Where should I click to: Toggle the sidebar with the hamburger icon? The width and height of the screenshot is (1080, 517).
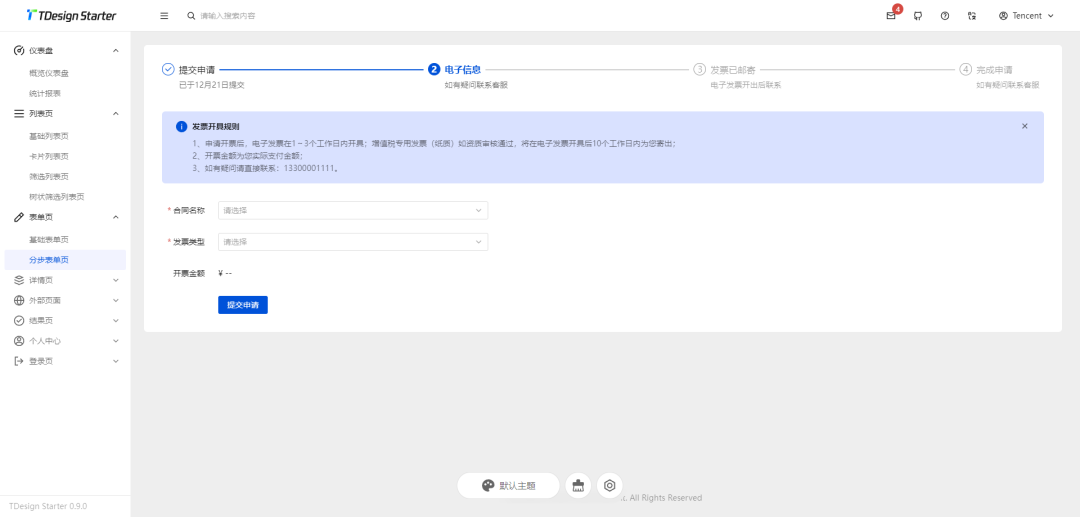pos(164,16)
